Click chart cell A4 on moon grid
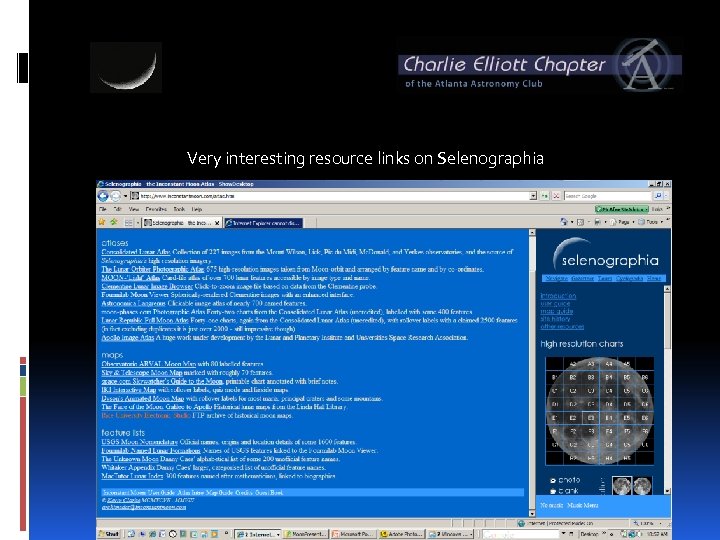 click(608, 364)
